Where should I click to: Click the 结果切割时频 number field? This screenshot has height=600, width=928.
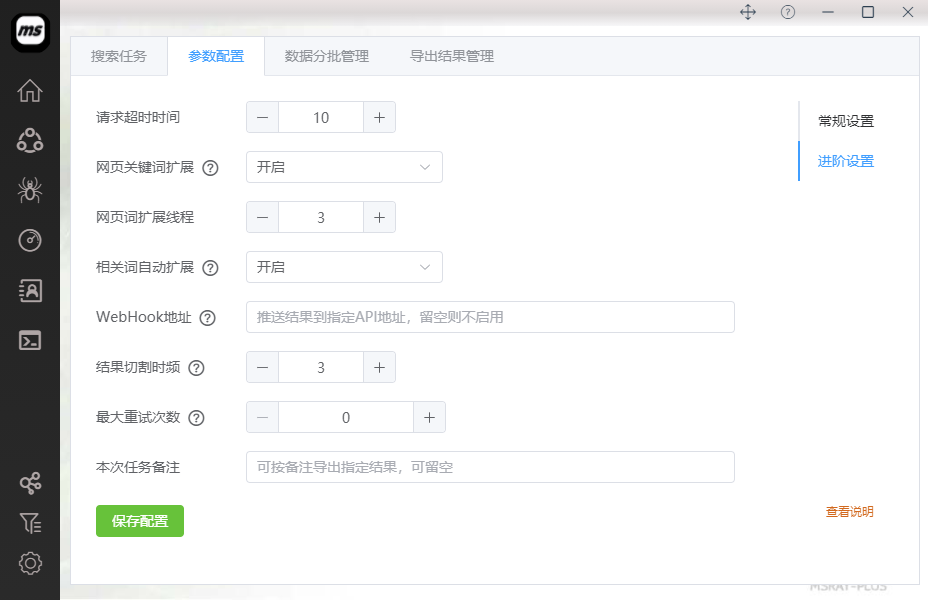tap(321, 367)
